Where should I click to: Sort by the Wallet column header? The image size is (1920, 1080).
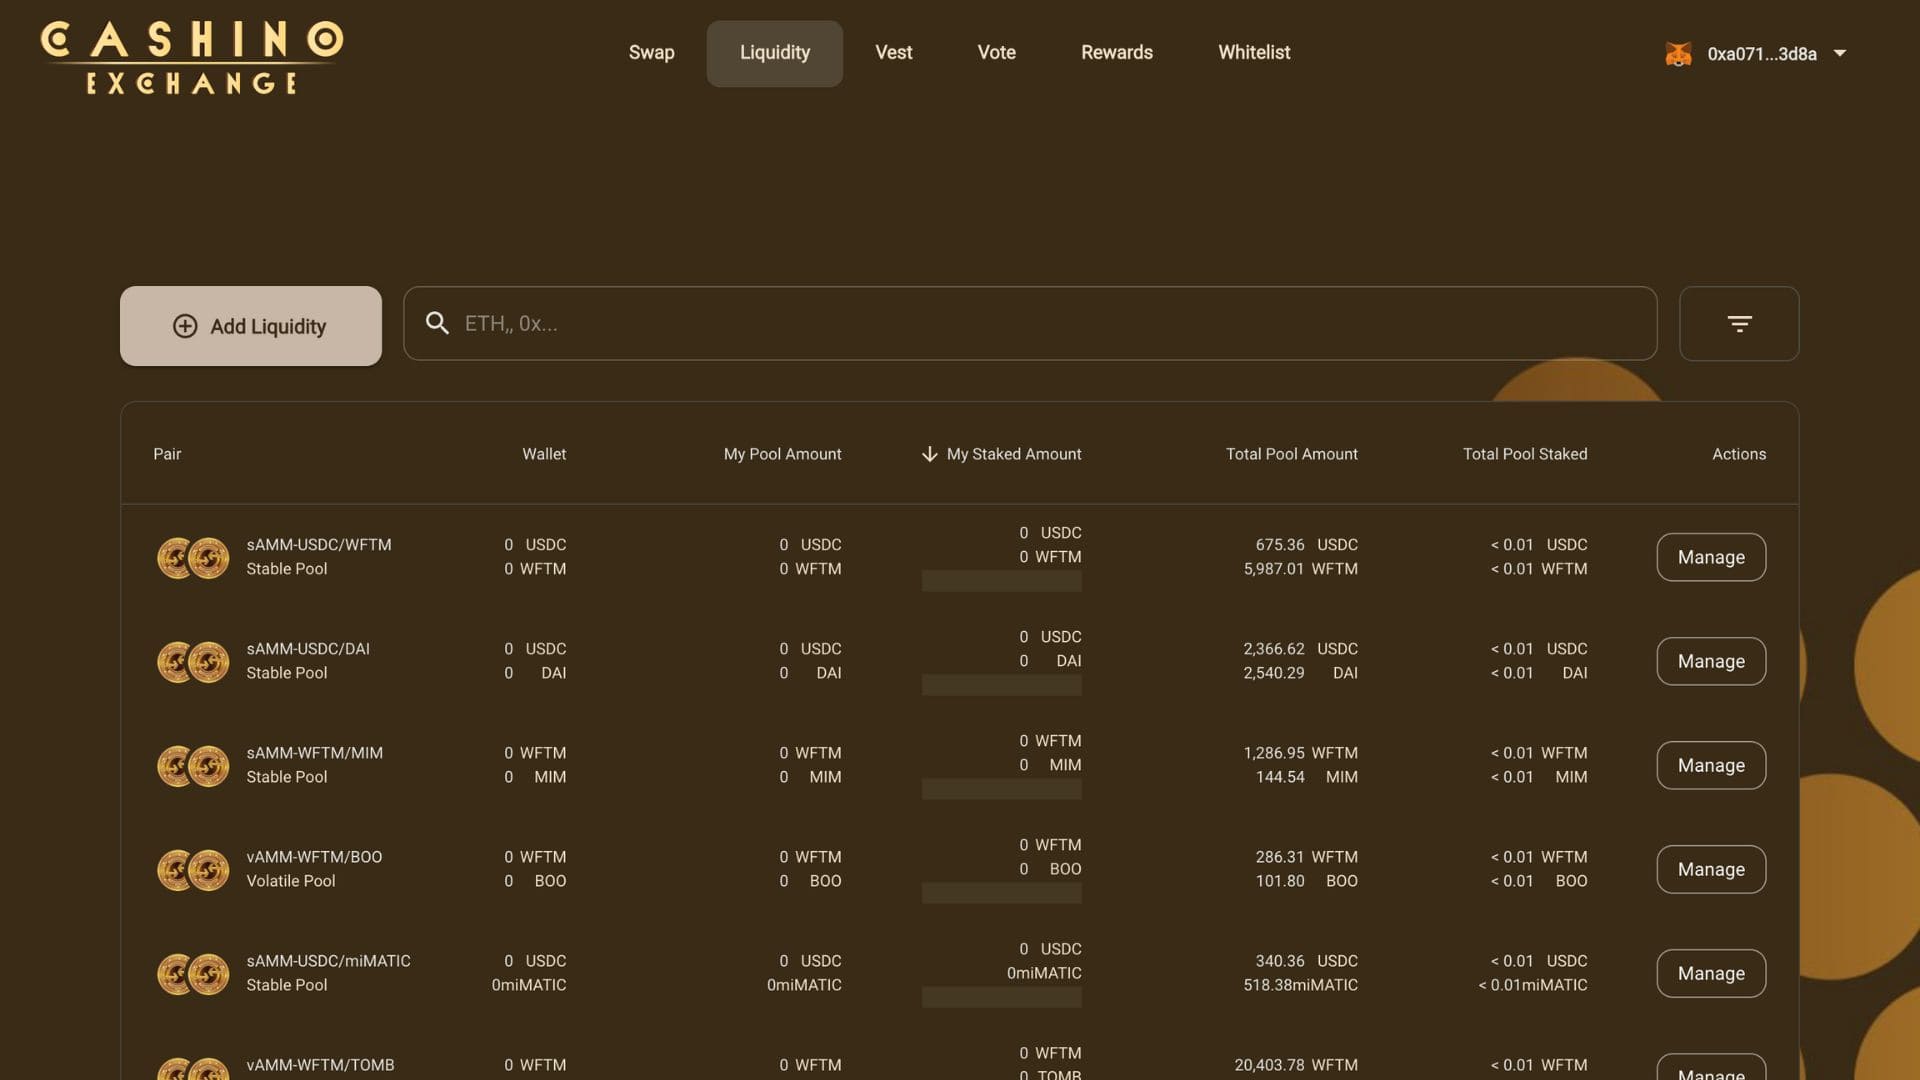click(544, 454)
